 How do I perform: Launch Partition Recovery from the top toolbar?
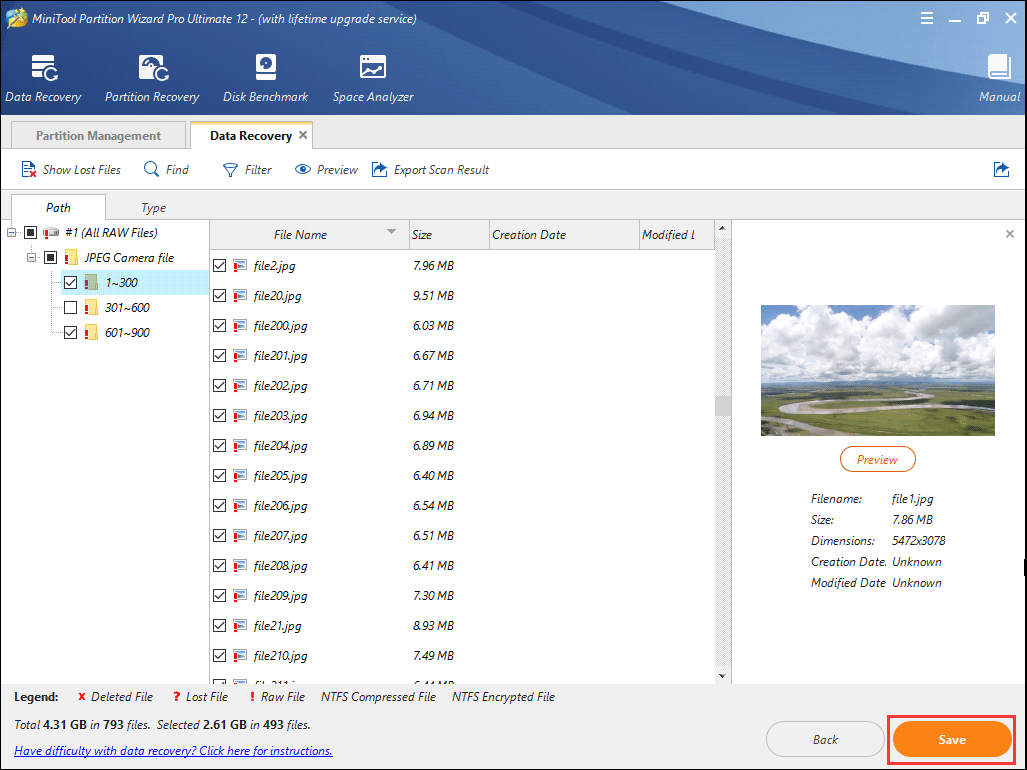pyautogui.click(x=152, y=69)
